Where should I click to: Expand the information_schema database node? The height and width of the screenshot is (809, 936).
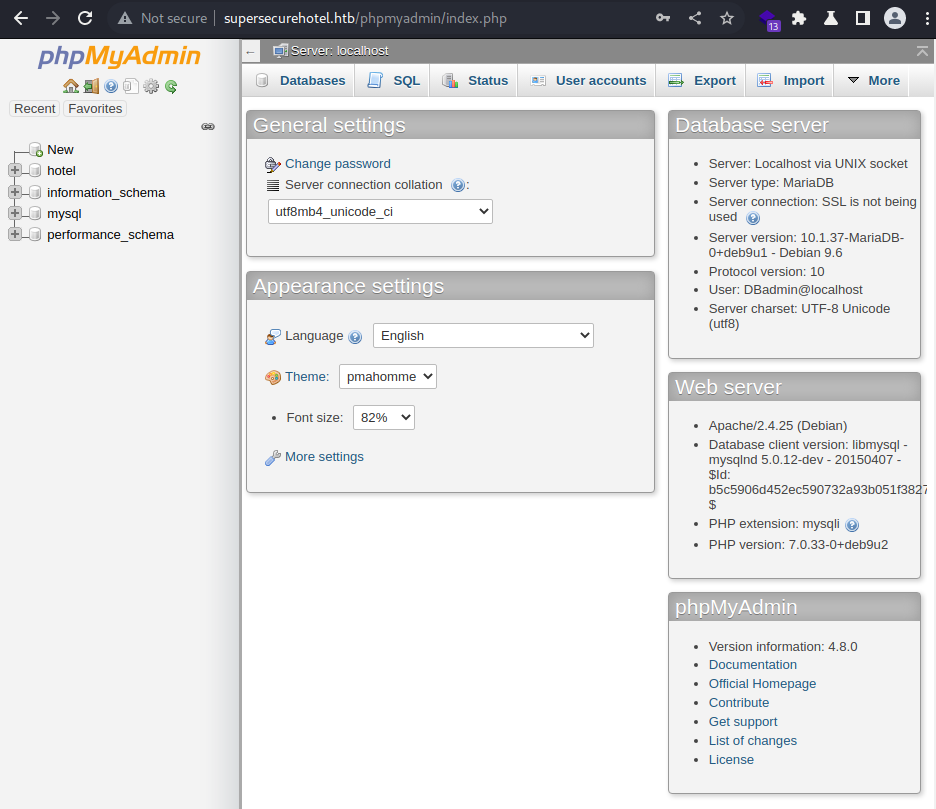click(x=15, y=192)
